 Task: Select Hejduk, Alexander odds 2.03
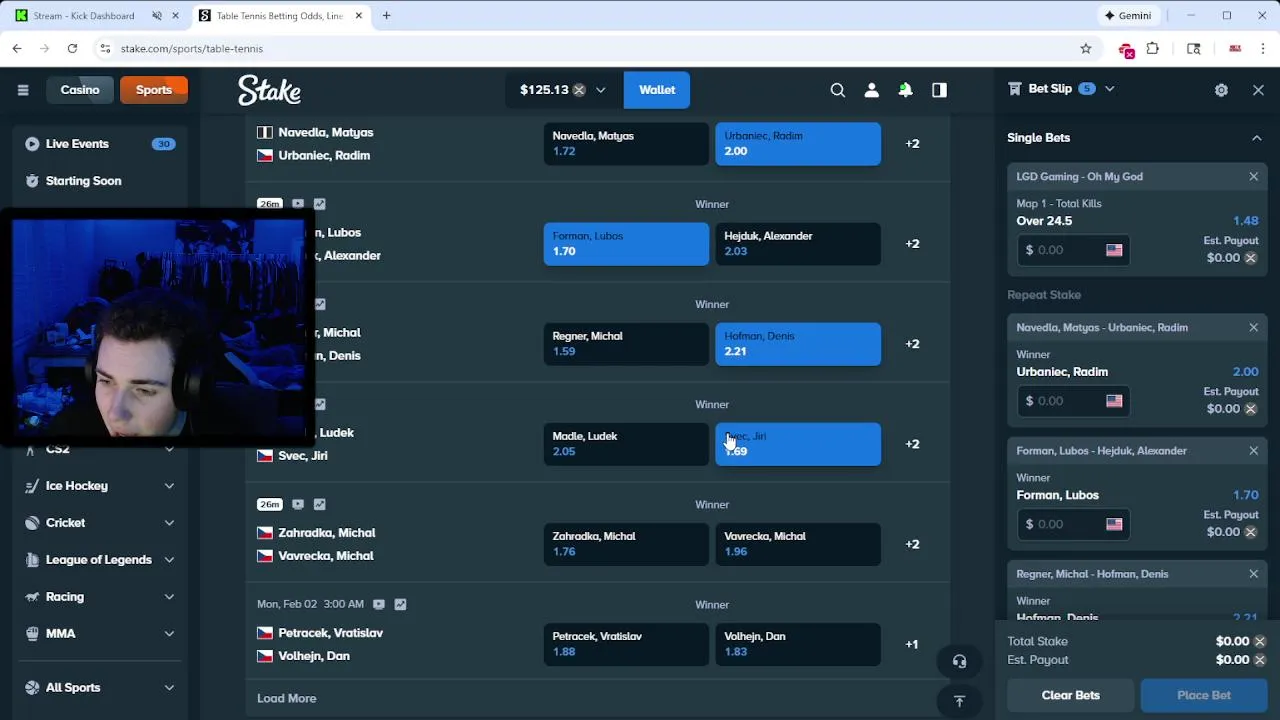(x=798, y=244)
